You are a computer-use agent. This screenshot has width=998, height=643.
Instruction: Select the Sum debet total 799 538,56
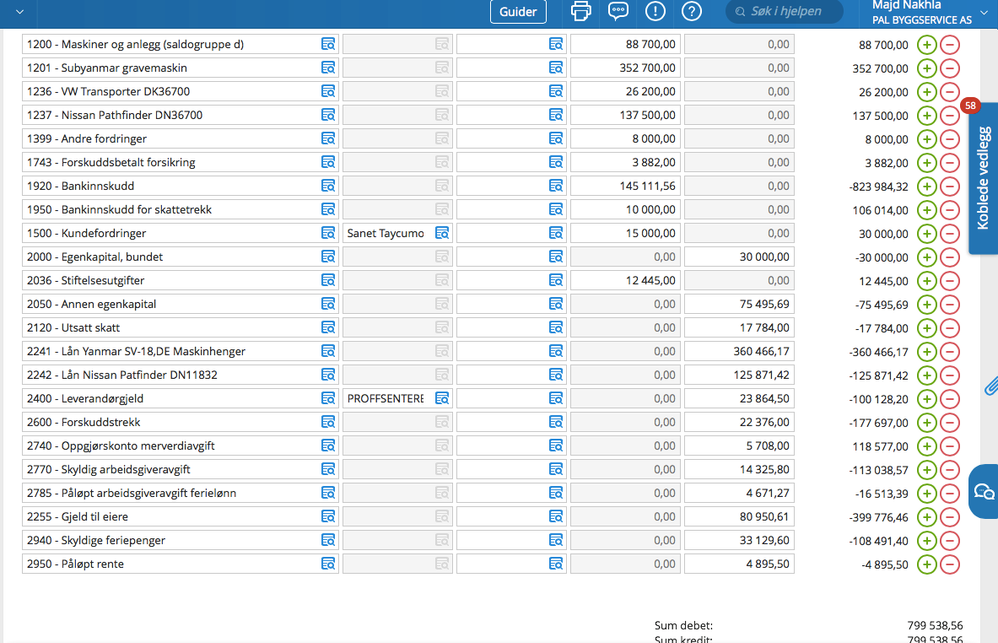pyautogui.click(x=935, y=626)
